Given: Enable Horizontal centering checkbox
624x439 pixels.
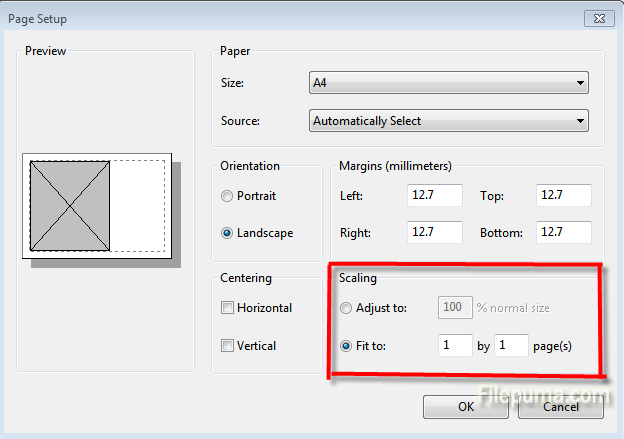Looking at the screenshot, I should pos(228,308).
